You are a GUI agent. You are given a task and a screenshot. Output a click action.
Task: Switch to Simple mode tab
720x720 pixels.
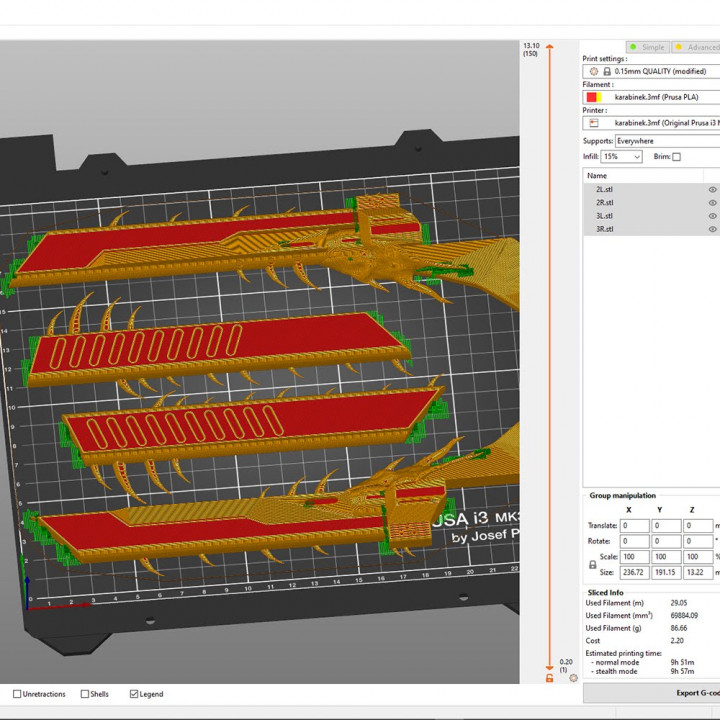tap(647, 47)
